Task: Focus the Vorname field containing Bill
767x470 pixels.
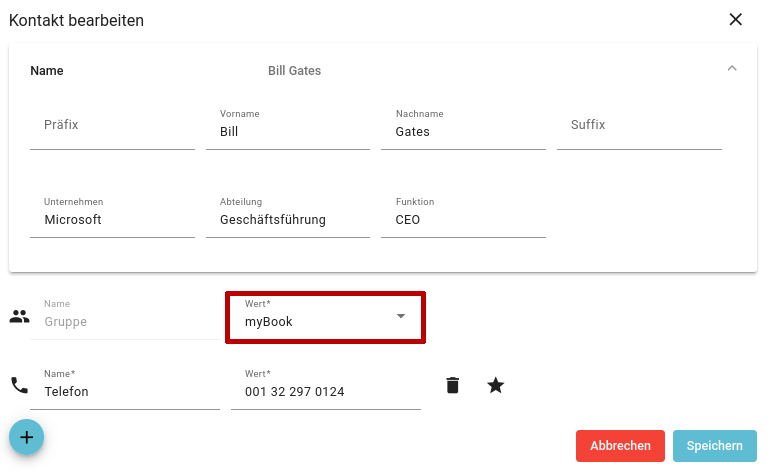Action: click(x=288, y=131)
